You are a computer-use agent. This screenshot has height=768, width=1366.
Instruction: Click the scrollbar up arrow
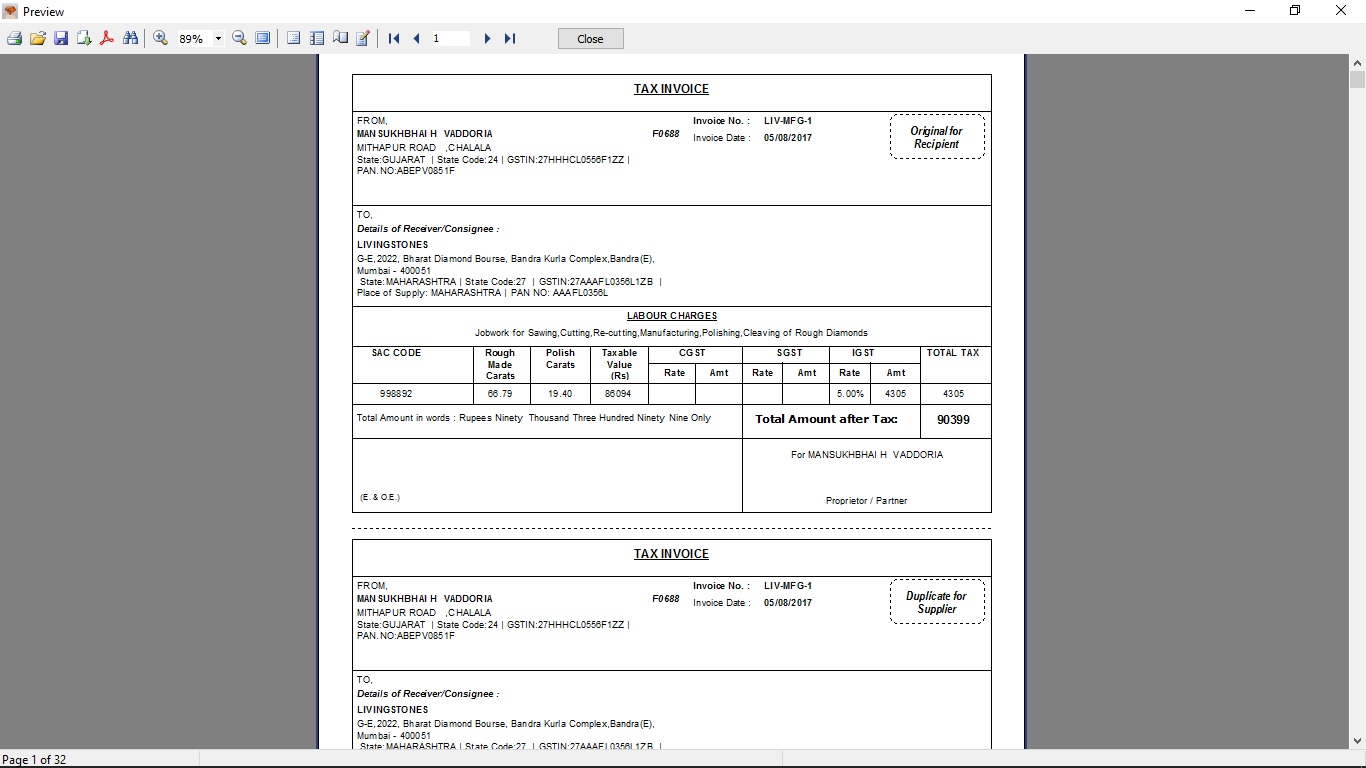point(1357,62)
